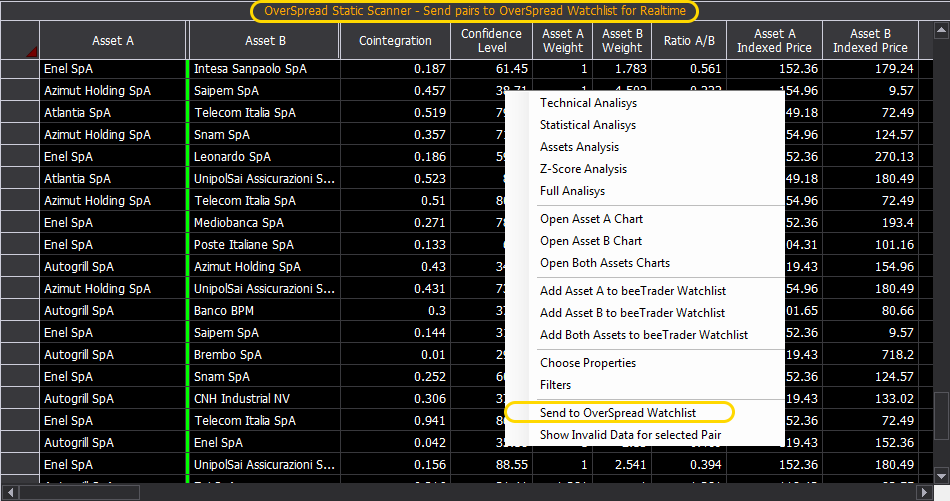
Task: Sort by Ratio A/B column header
Action: coord(689,41)
